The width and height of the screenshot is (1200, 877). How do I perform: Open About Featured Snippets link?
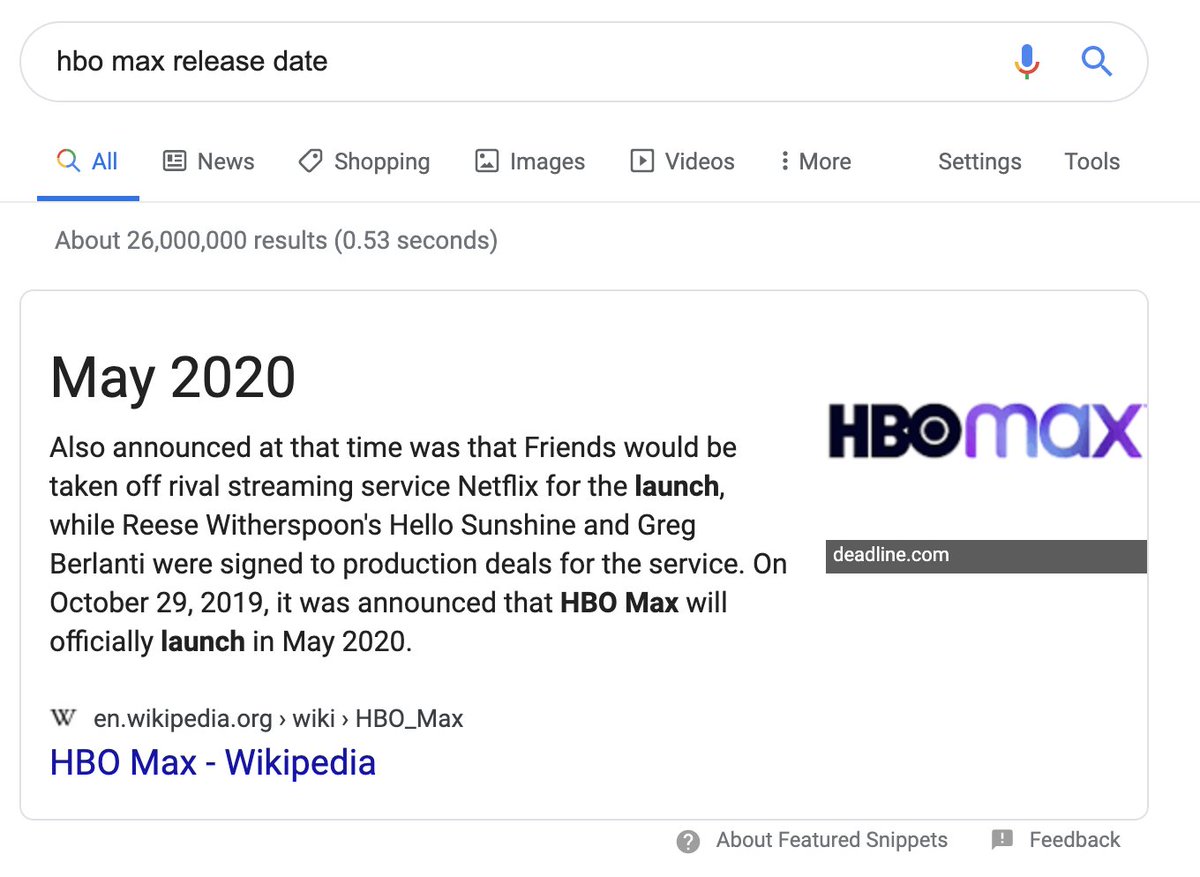tap(831, 840)
